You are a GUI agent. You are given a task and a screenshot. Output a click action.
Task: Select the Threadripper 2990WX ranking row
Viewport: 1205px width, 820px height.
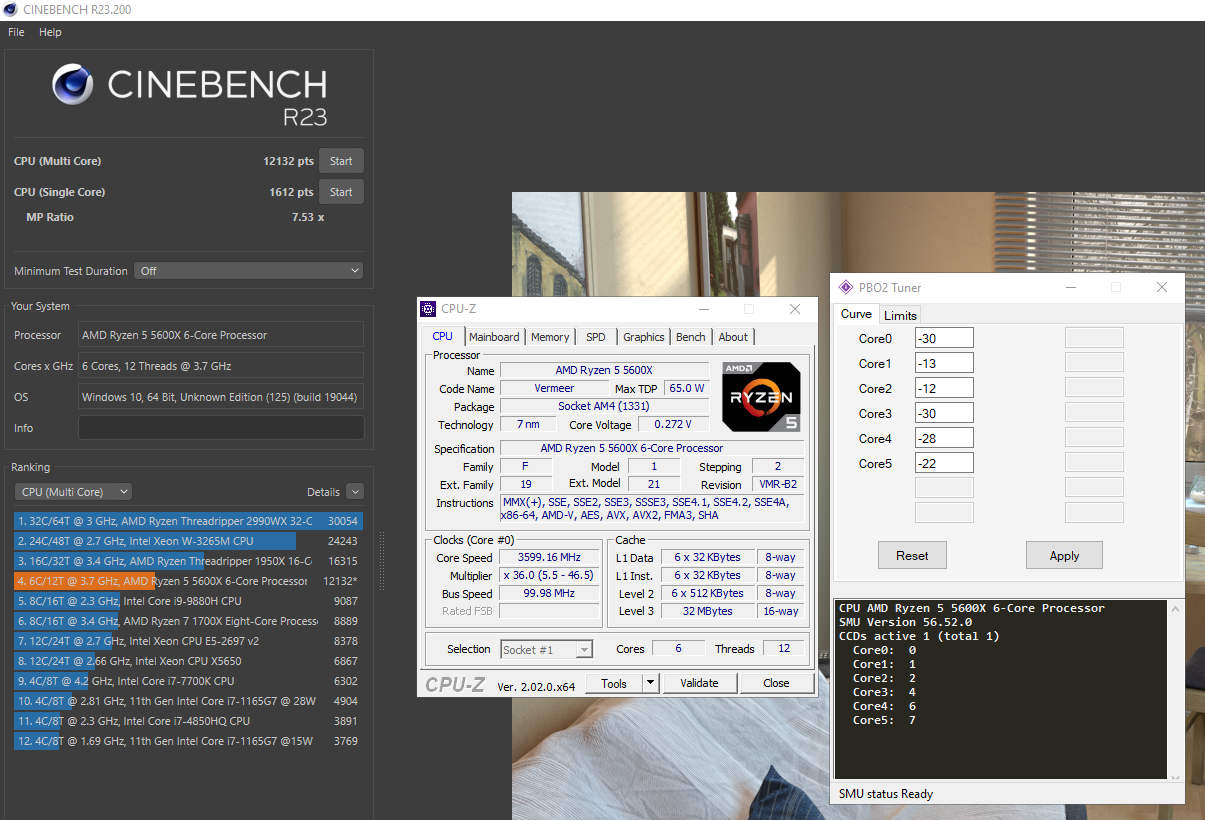[x=188, y=521]
